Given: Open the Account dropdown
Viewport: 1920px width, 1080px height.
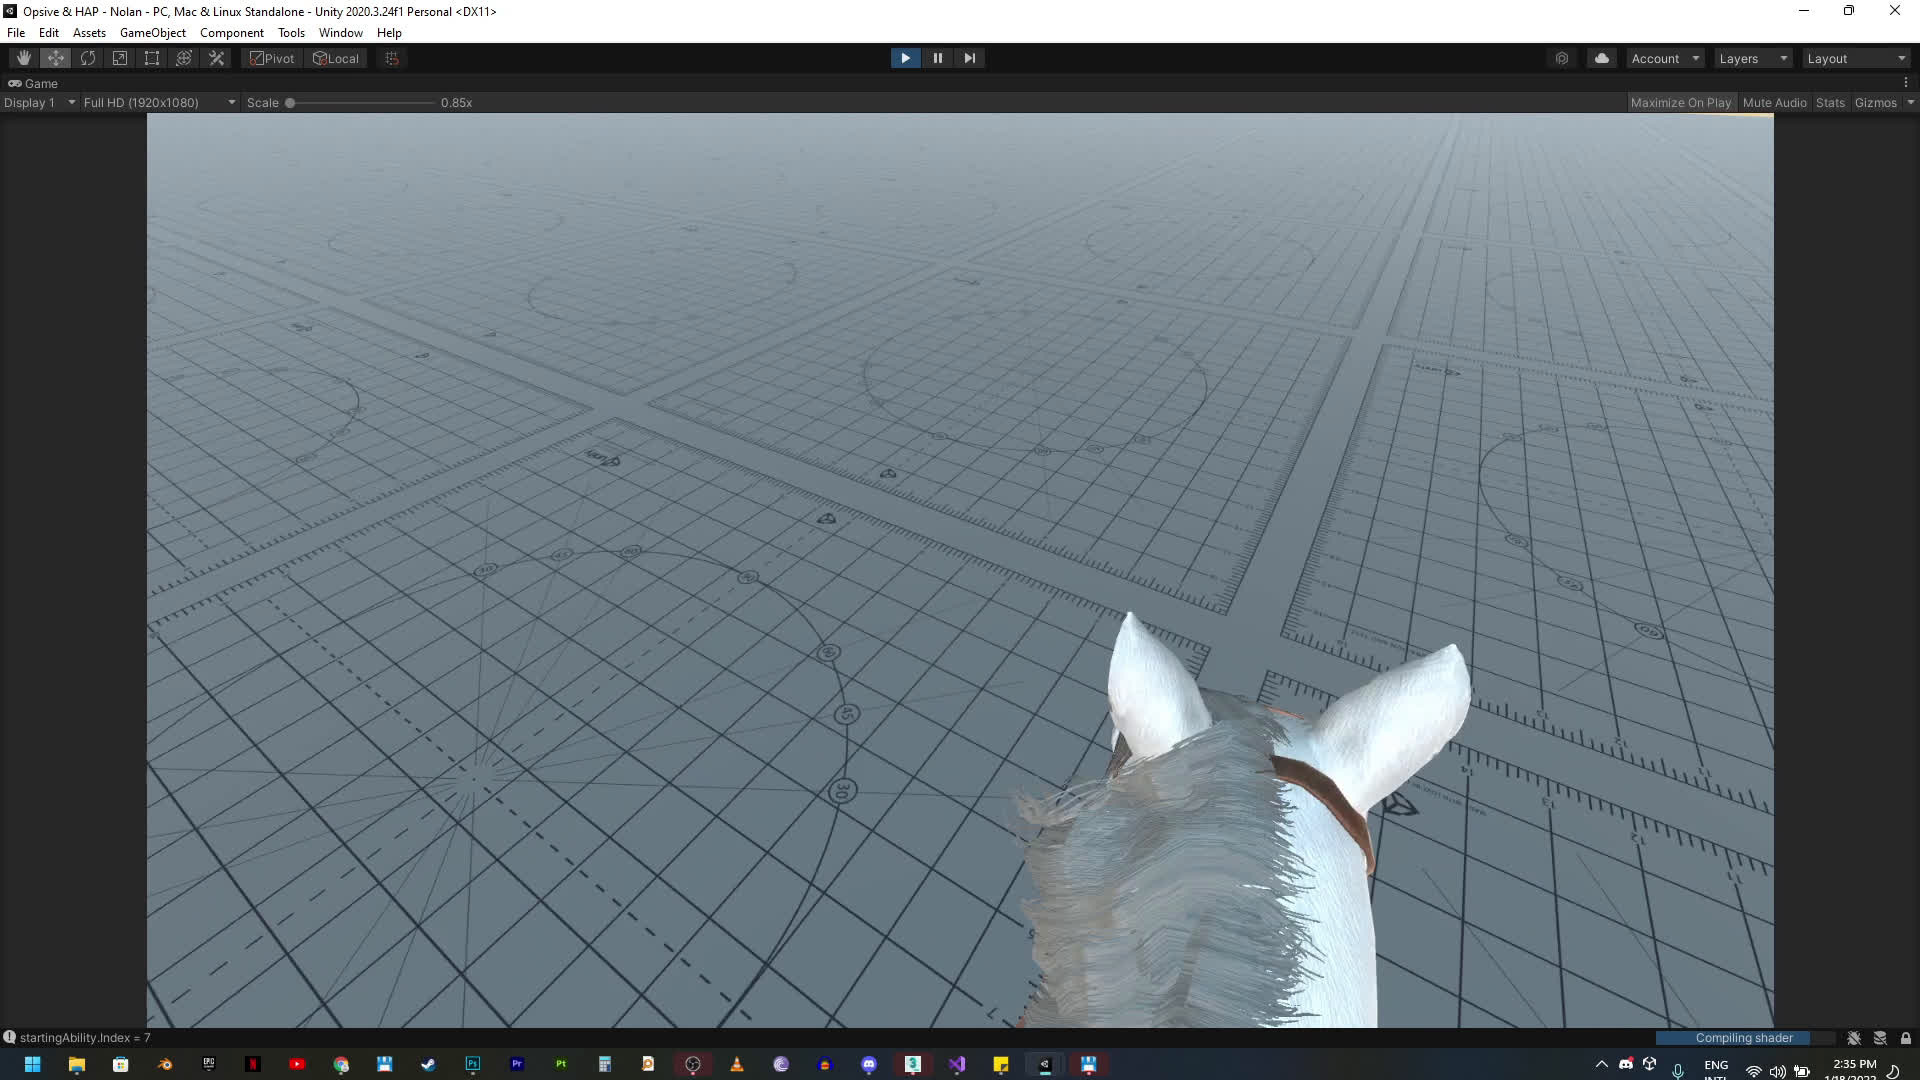Looking at the screenshot, I should pos(1665,58).
